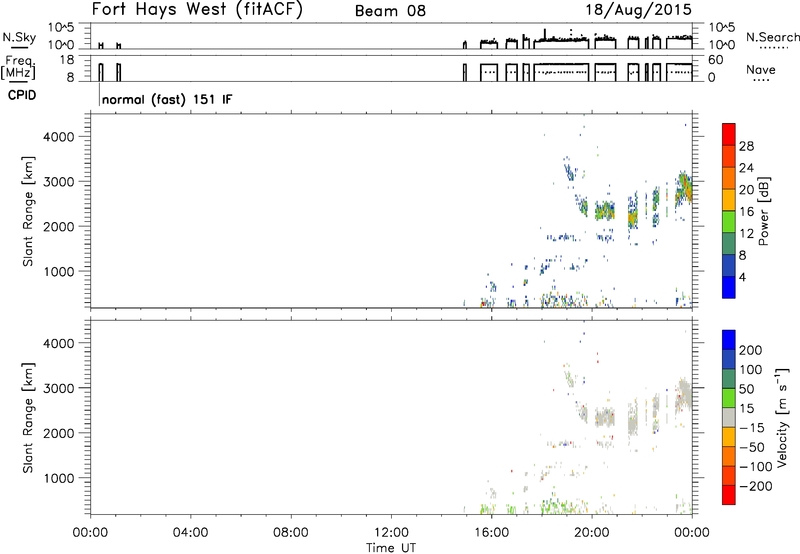Image resolution: width=800 pixels, height=554 pixels.
Task: Click the '60' Nave axis label
Action: (x=716, y=60)
